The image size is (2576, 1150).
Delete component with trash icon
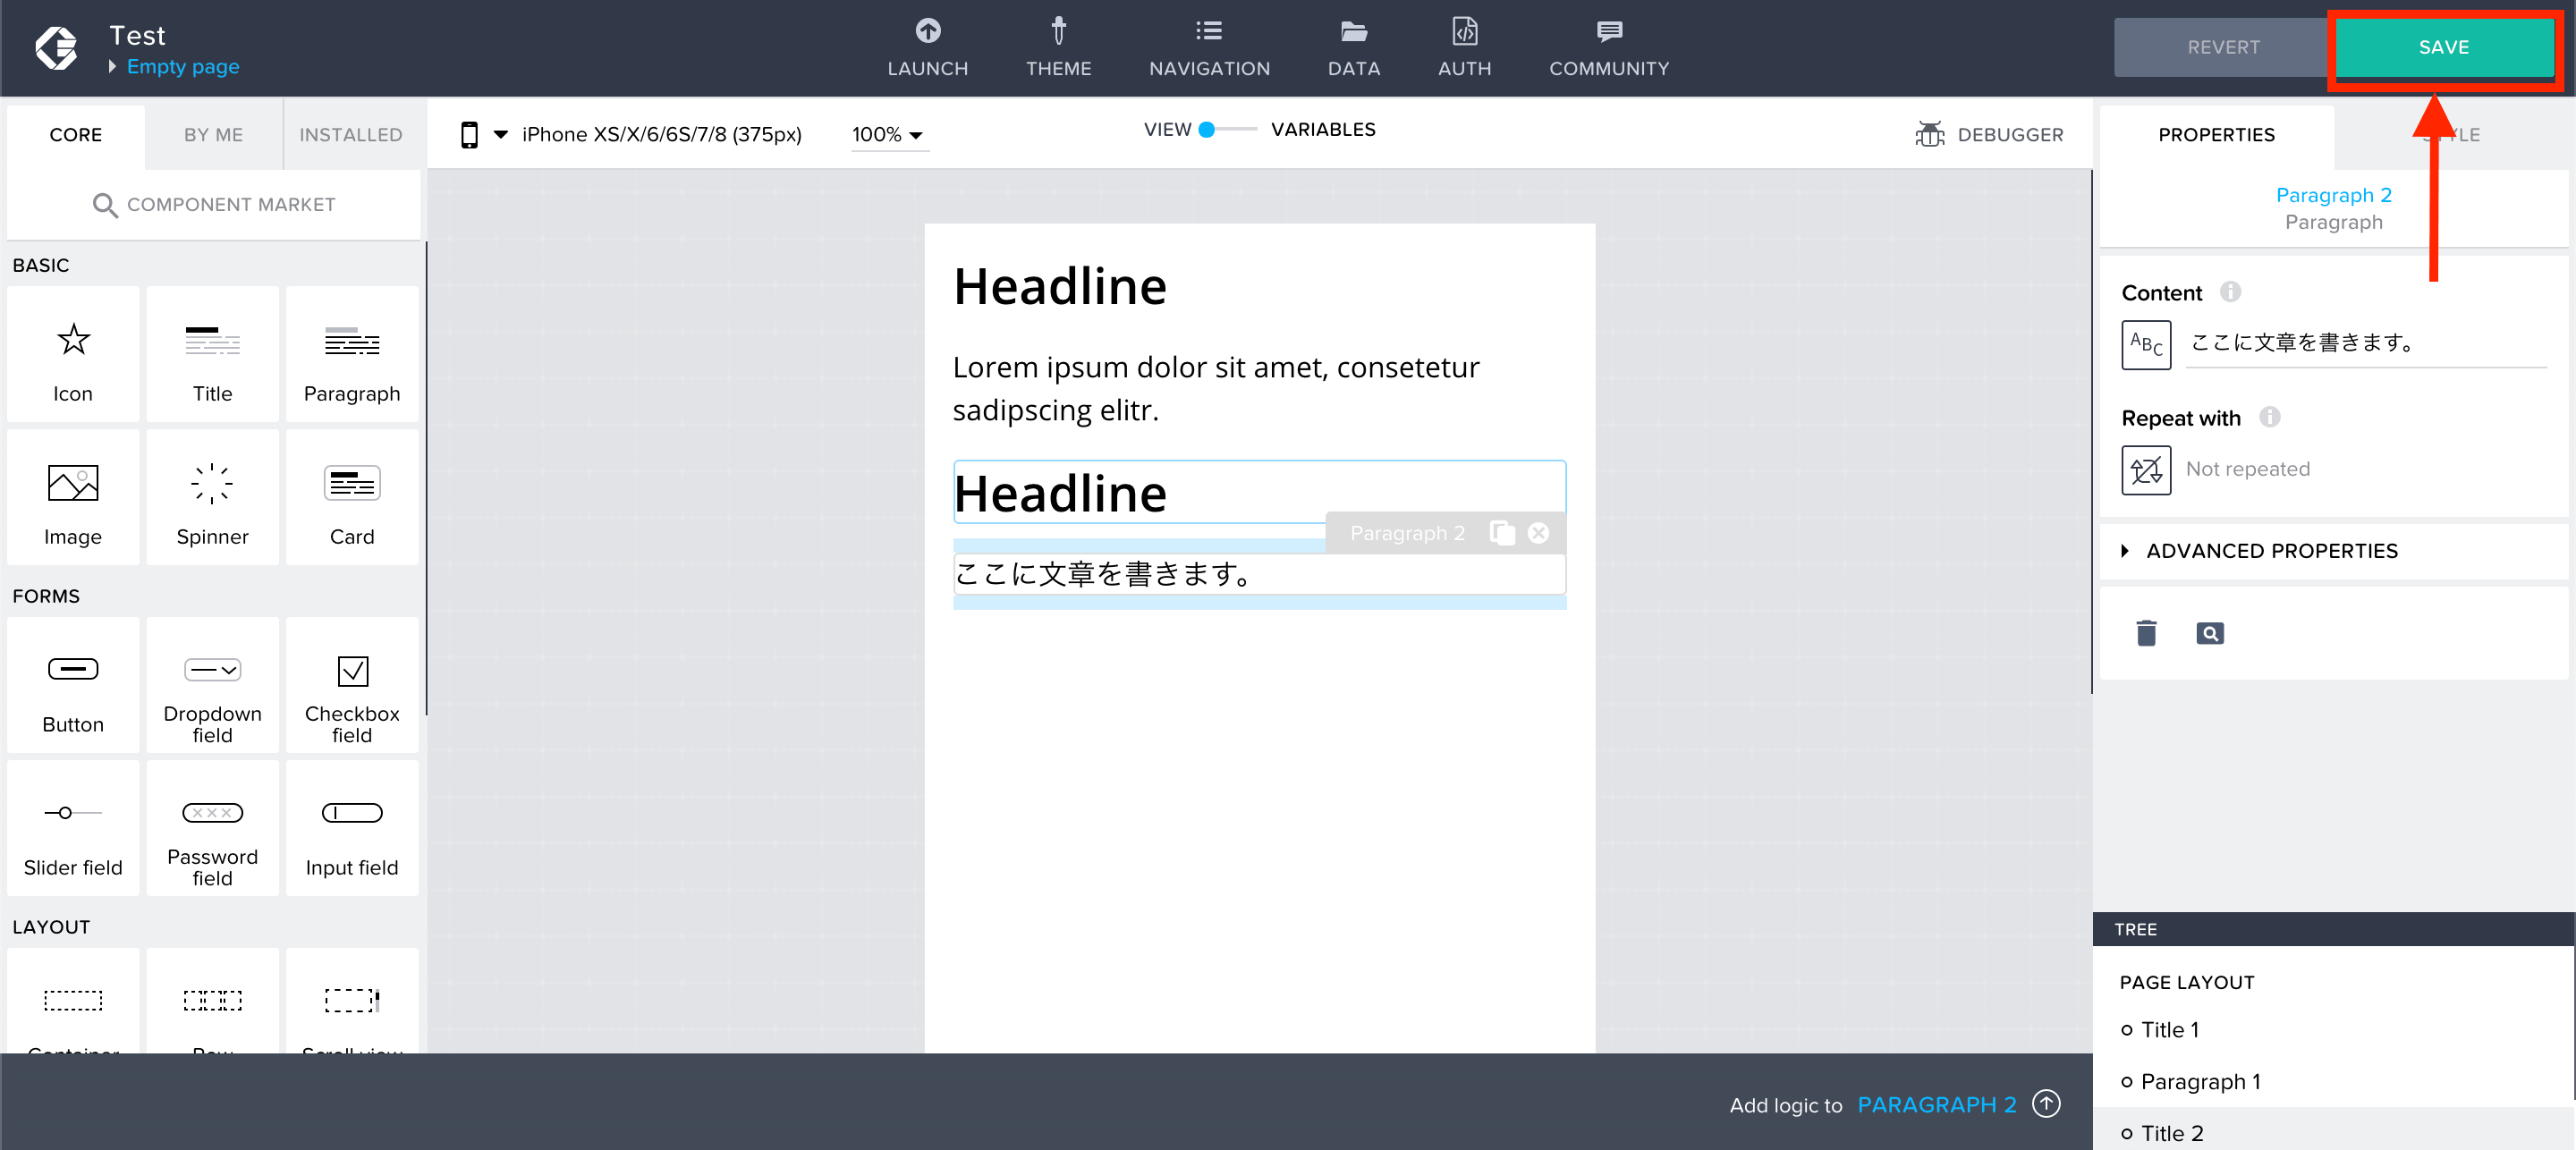pyautogui.click(x=2146, y=633)
